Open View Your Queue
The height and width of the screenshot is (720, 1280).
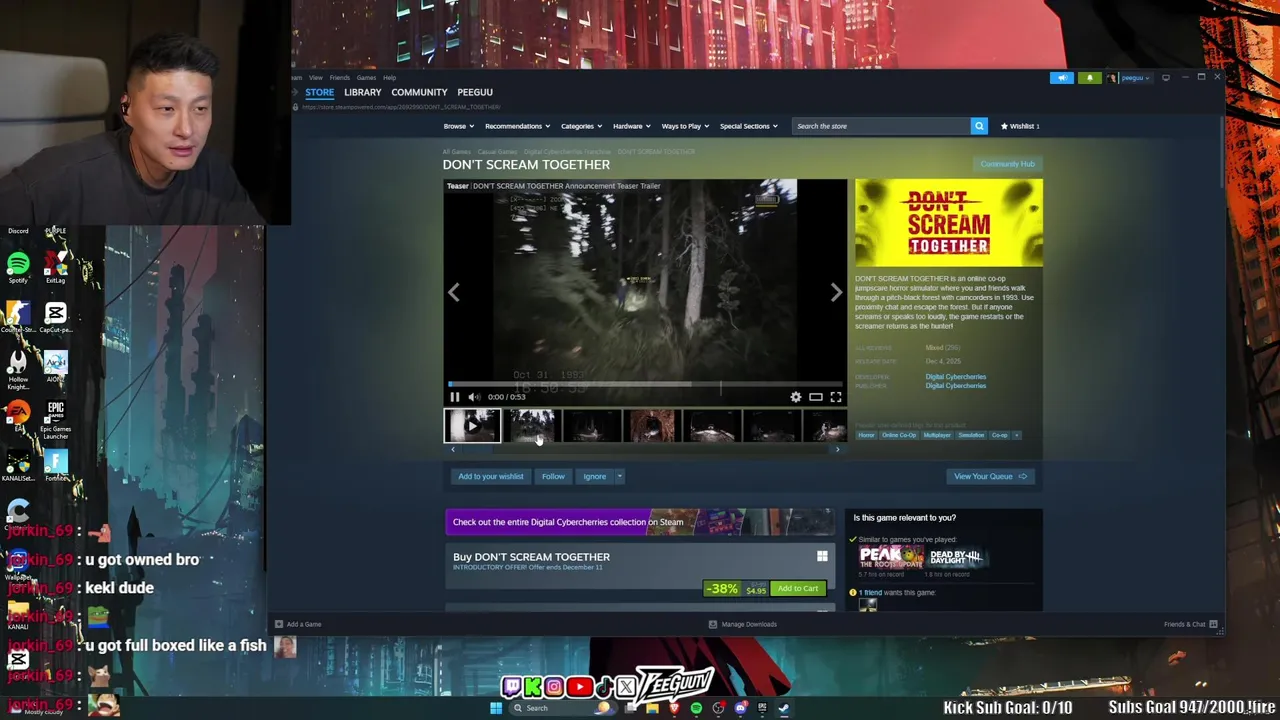pyautogui.click(x=990, y=476)
